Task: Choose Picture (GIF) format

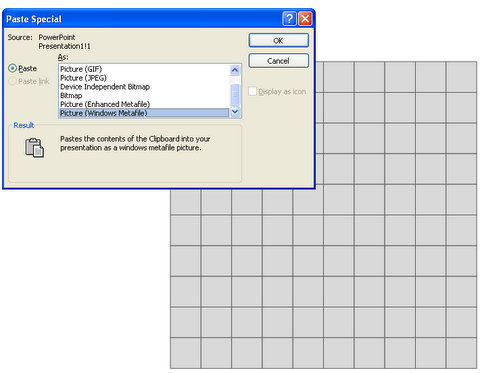Action: [x=144, y=69]
